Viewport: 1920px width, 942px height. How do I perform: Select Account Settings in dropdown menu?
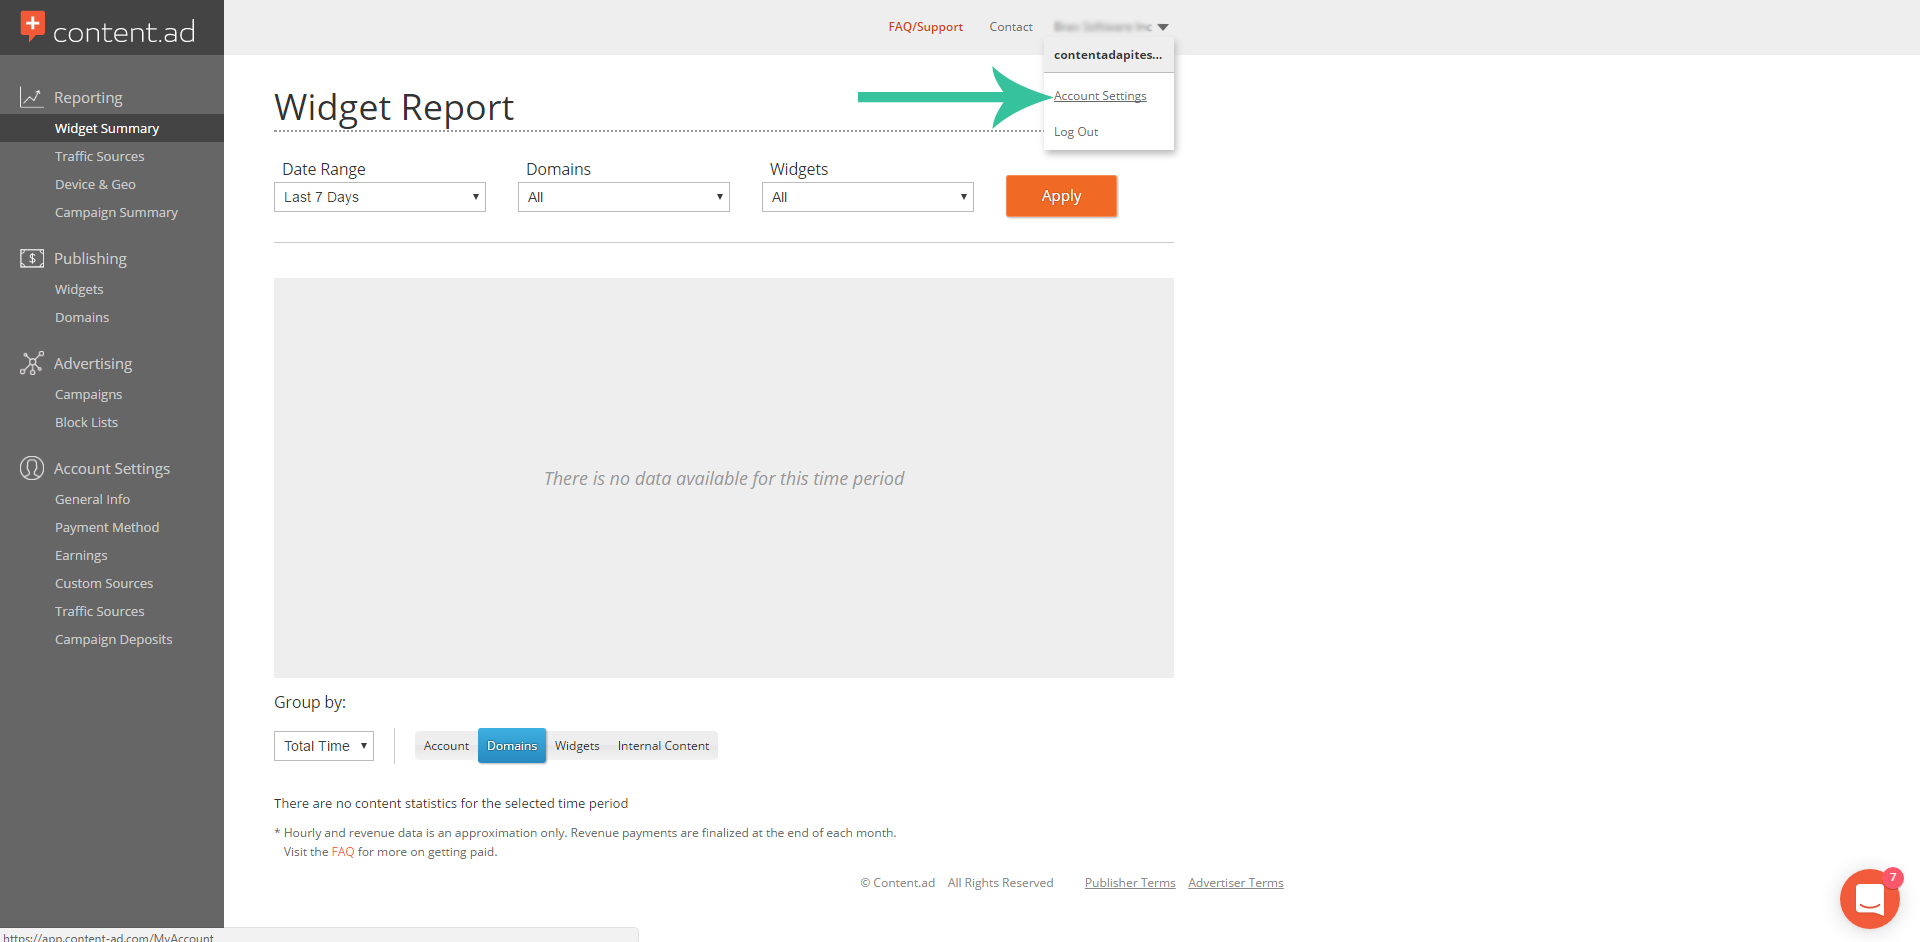tap(1100, 96)
